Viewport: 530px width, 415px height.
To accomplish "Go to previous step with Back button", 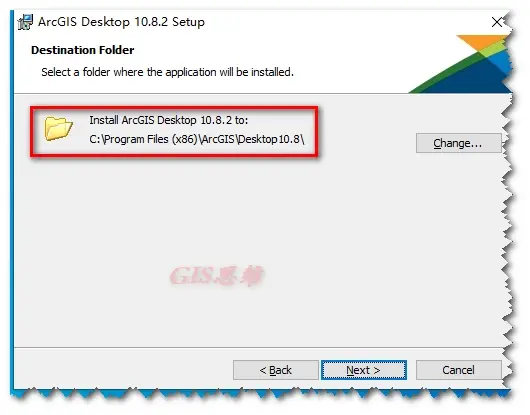I will tap(275, 370).
